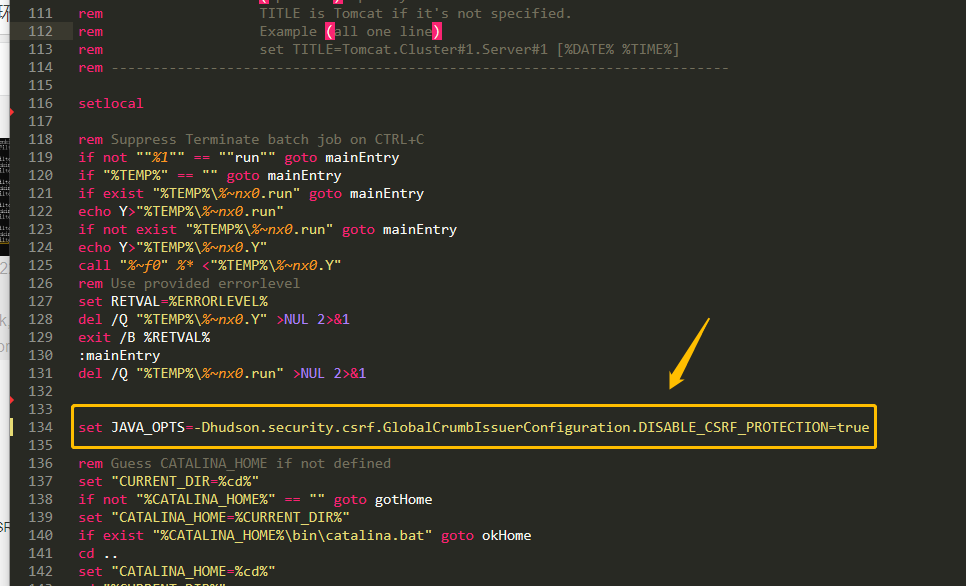Screen dimensions: 966x586
Task: Click 'echo Y>' line 124 ending in .Y
Action: [172, 247]
